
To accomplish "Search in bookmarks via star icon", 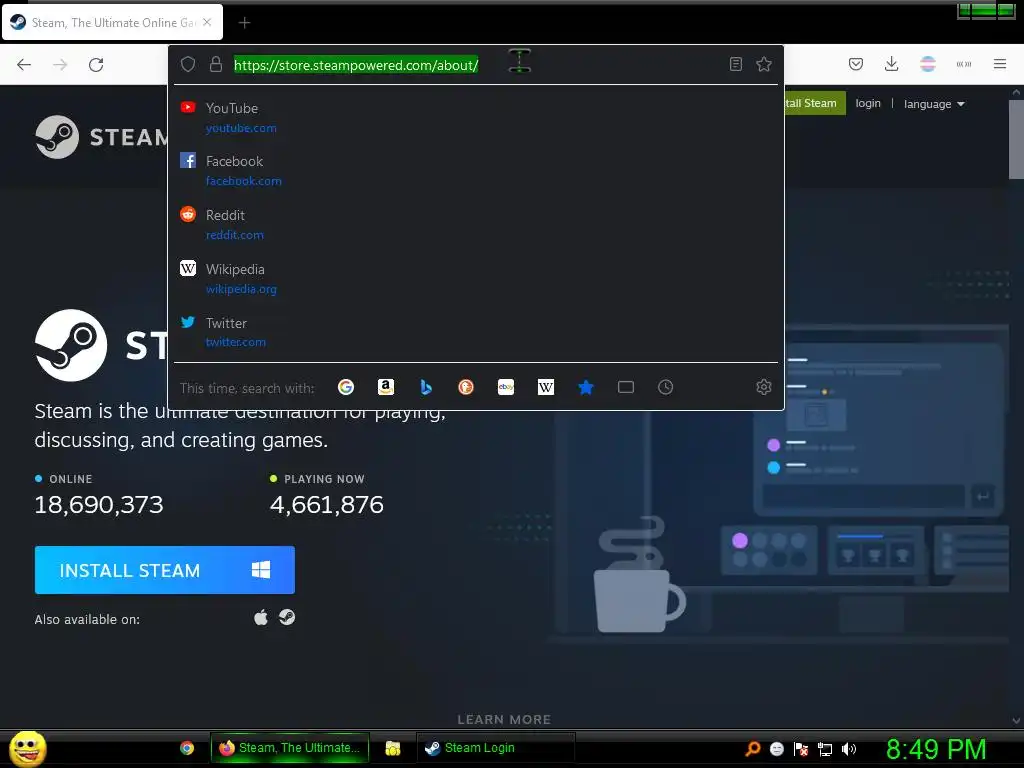I will pos(586,387).
